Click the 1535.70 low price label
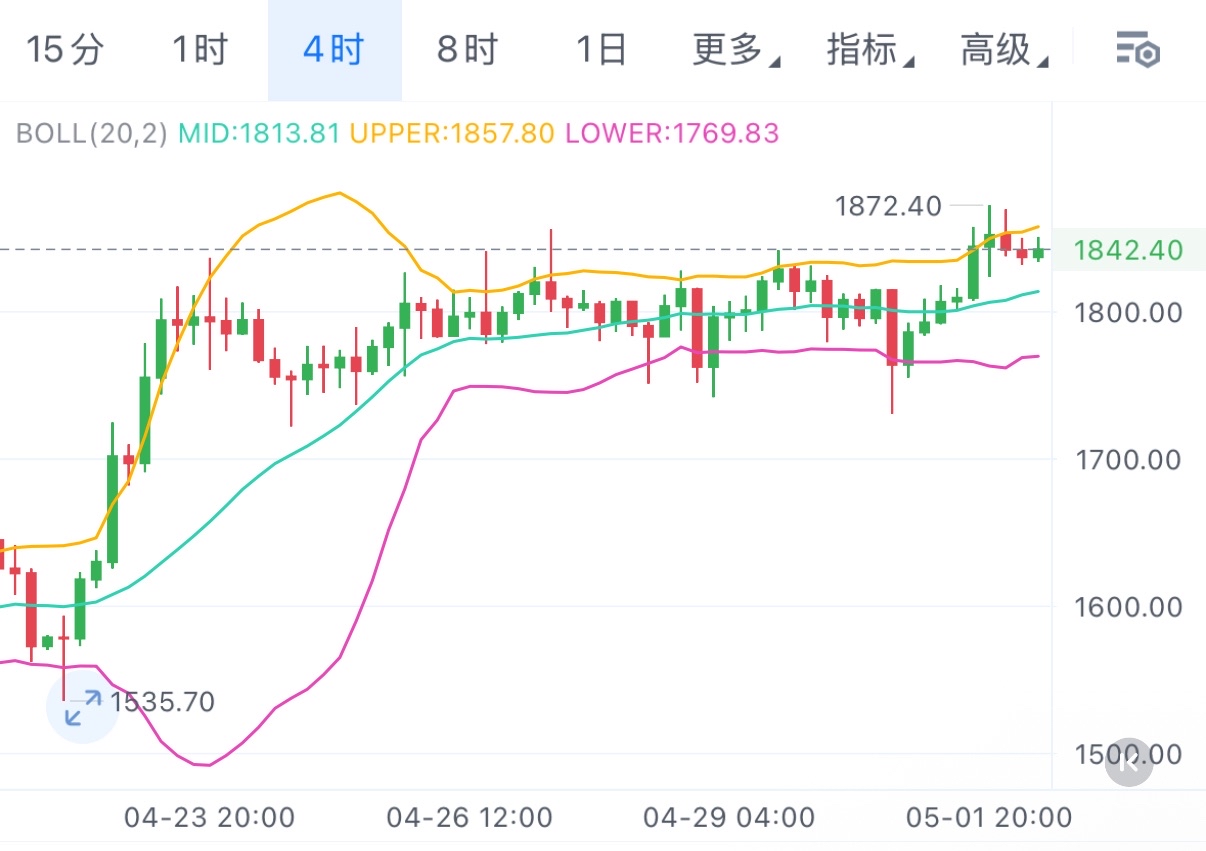1206x851 pixels. 162,702
